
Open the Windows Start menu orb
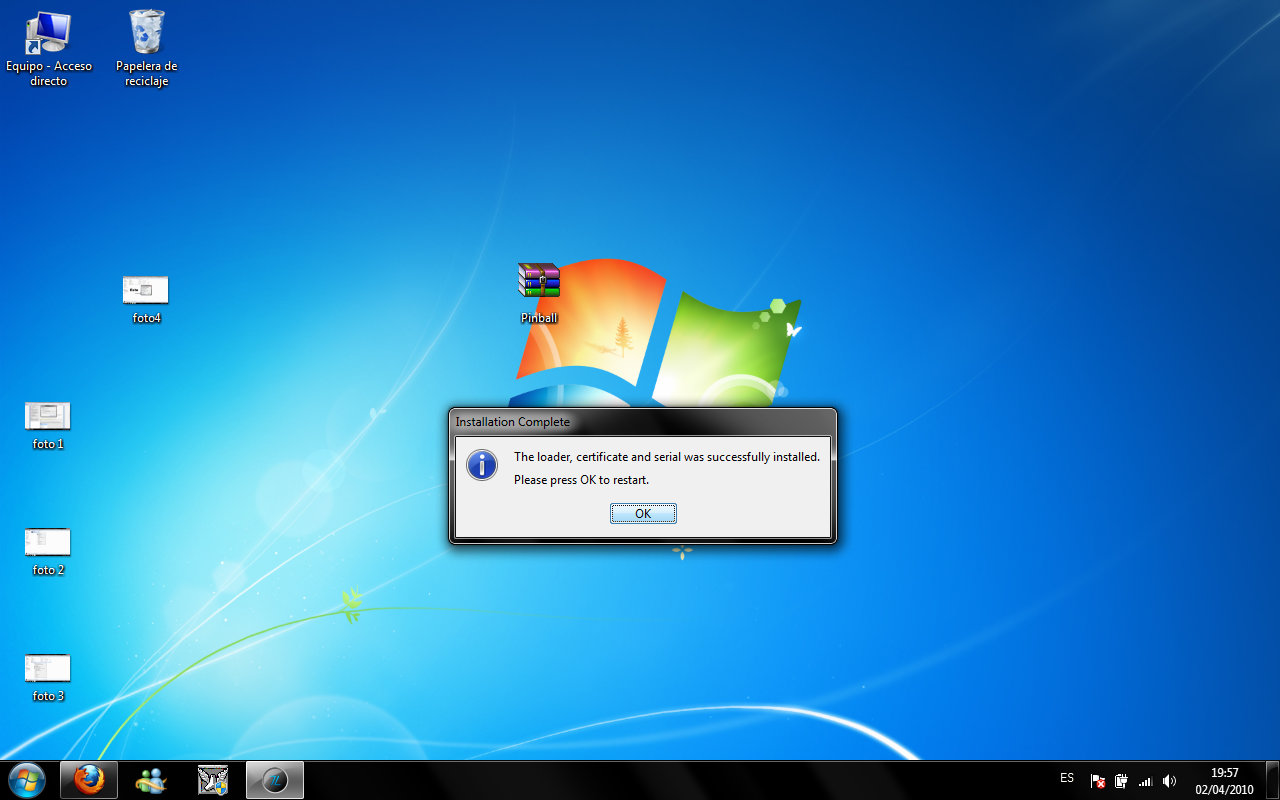pos(26,780)
